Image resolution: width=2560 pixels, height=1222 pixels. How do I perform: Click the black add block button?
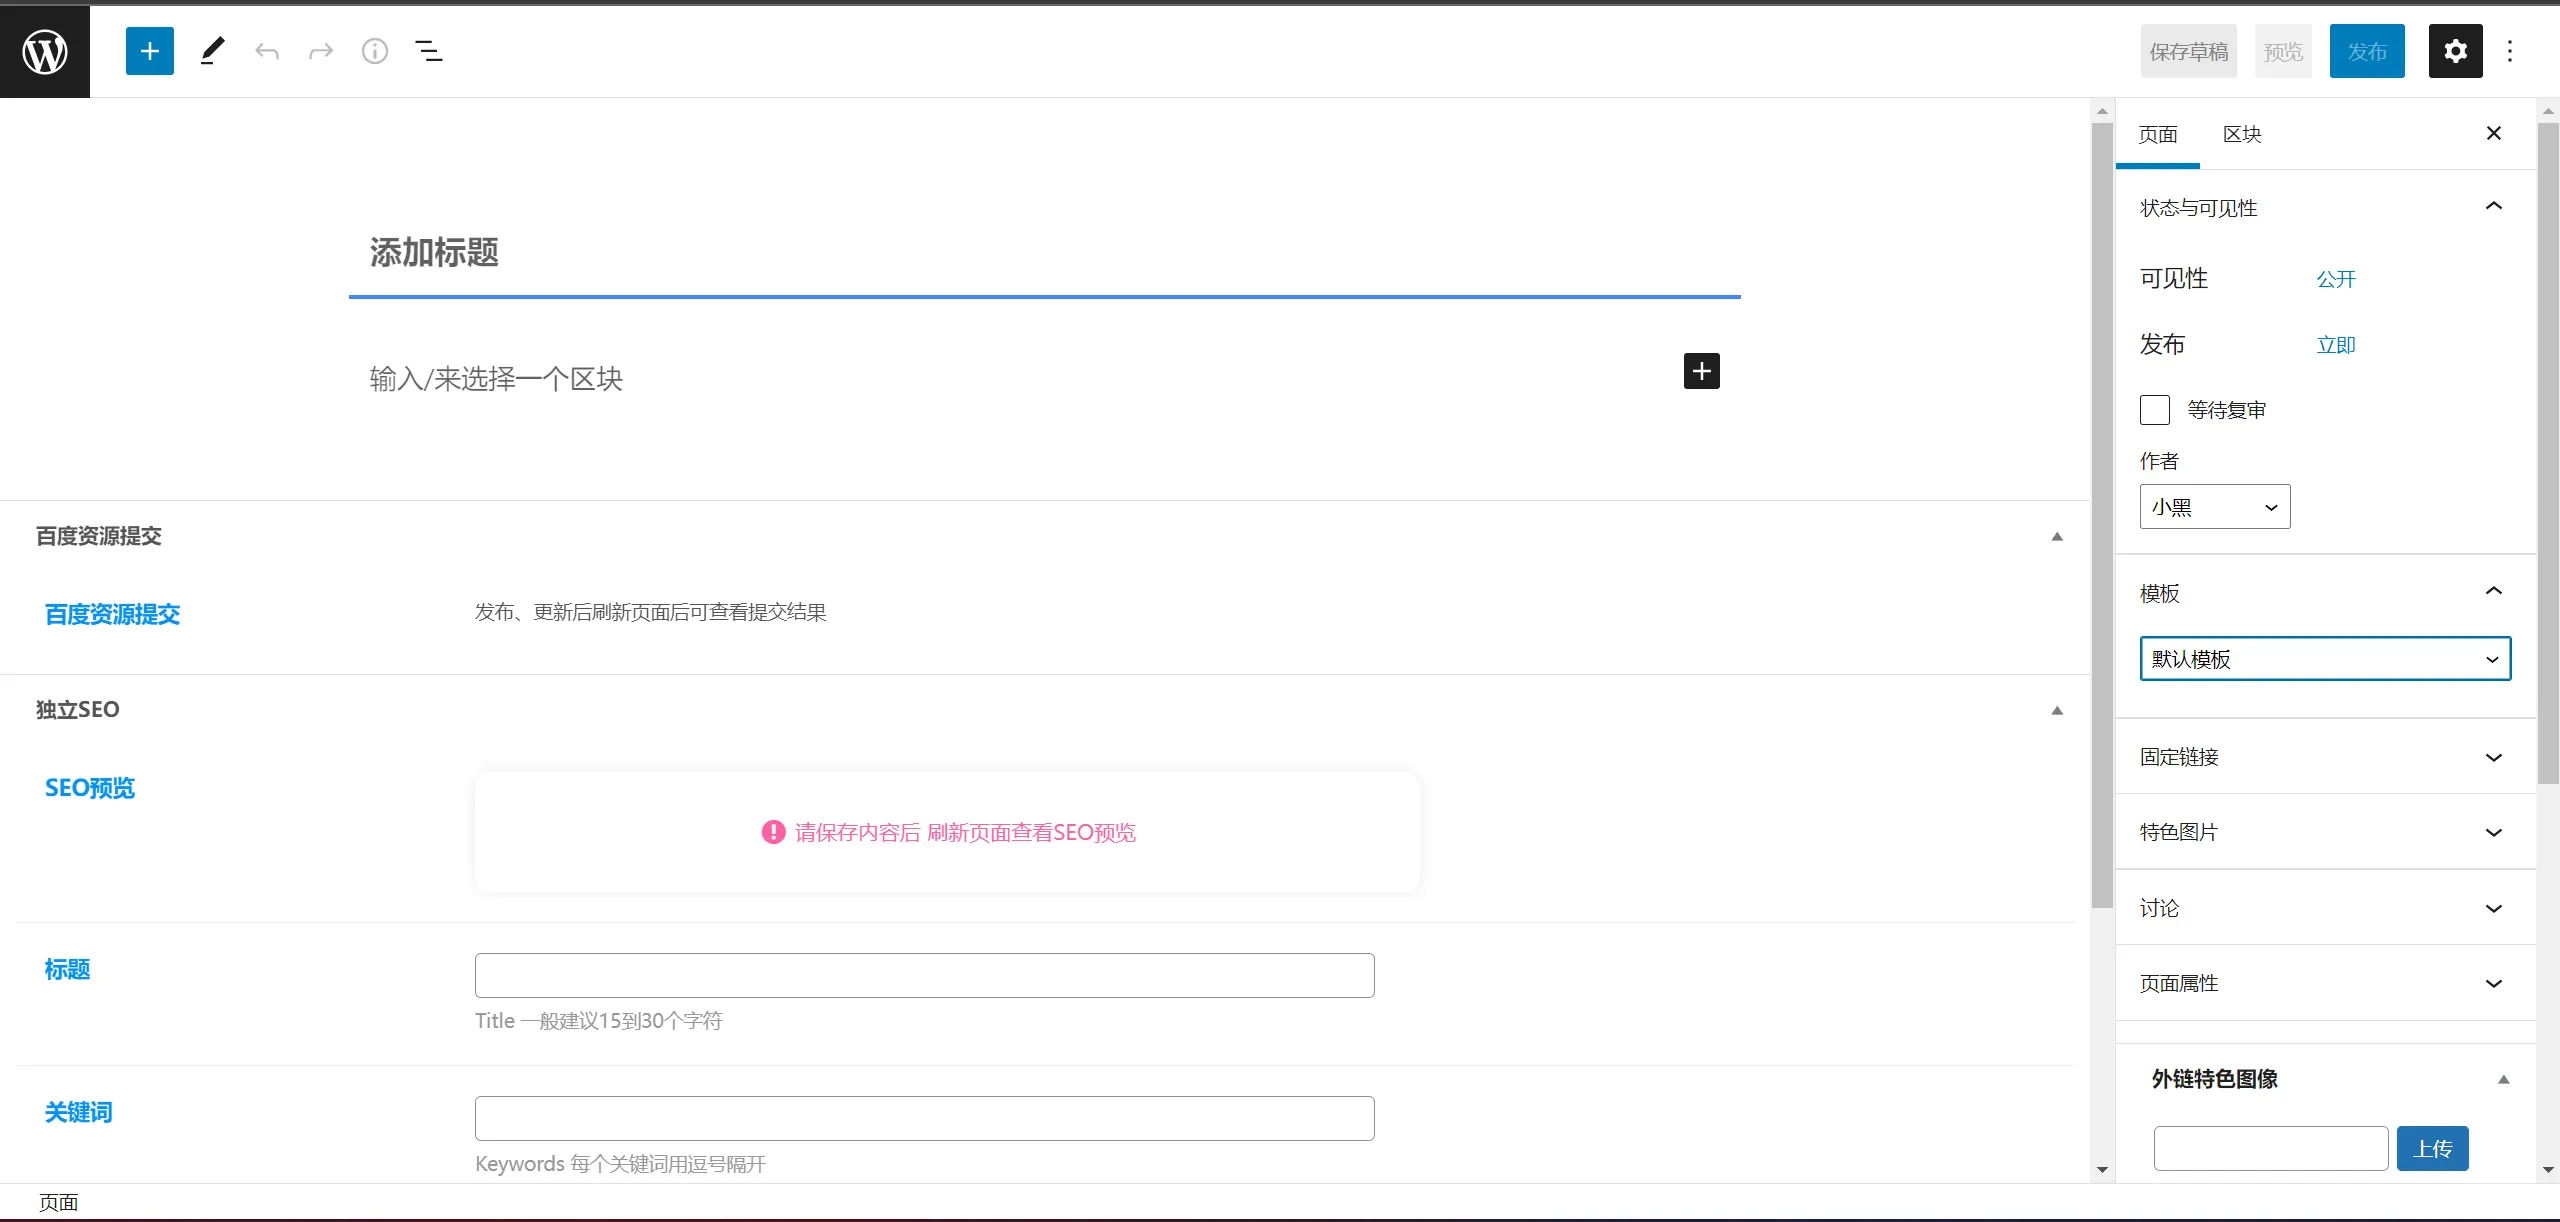point(1701,371)
